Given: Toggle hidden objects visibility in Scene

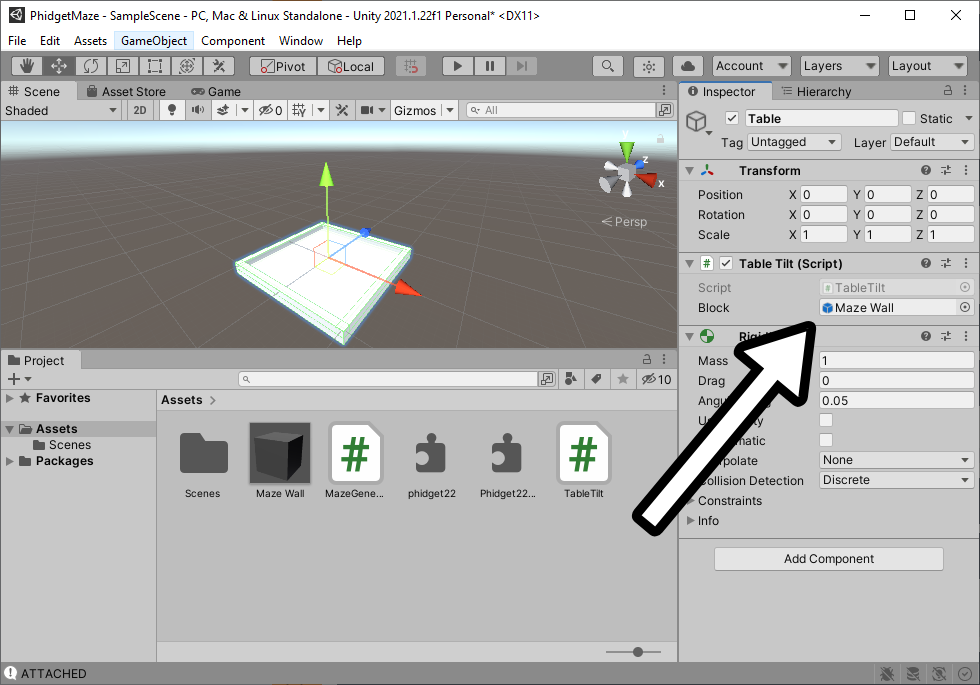Looking at the screenshot, I should pos(271,110).
